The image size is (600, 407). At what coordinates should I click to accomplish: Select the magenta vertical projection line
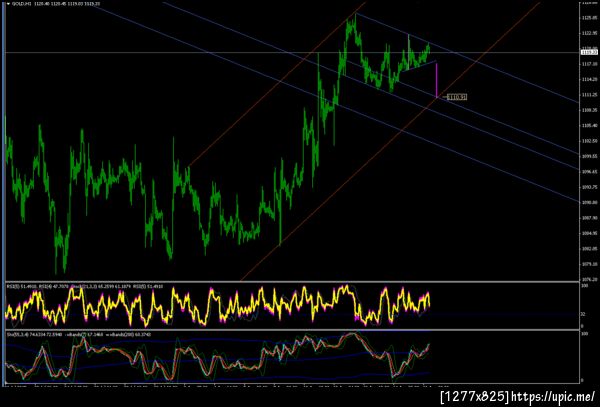click(x=437, y=80)
